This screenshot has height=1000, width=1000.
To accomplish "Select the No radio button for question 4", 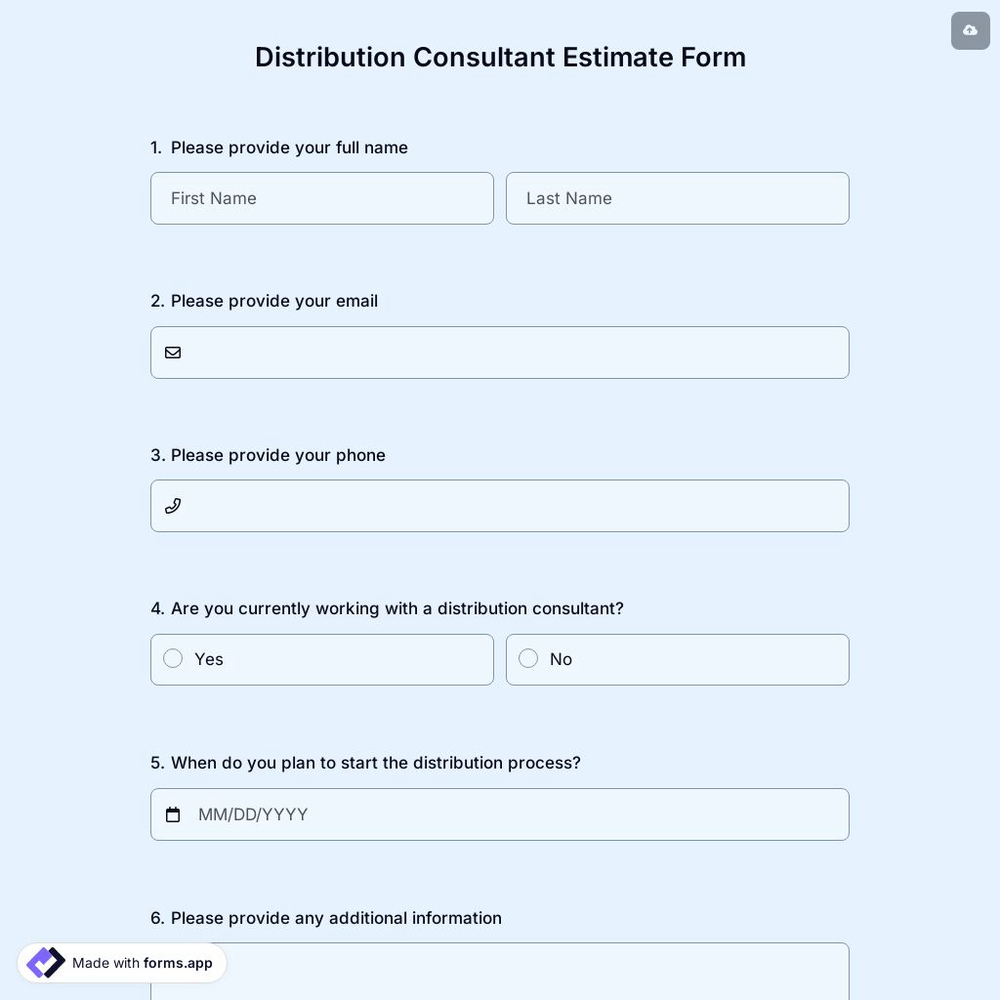I will click(527, 658).
